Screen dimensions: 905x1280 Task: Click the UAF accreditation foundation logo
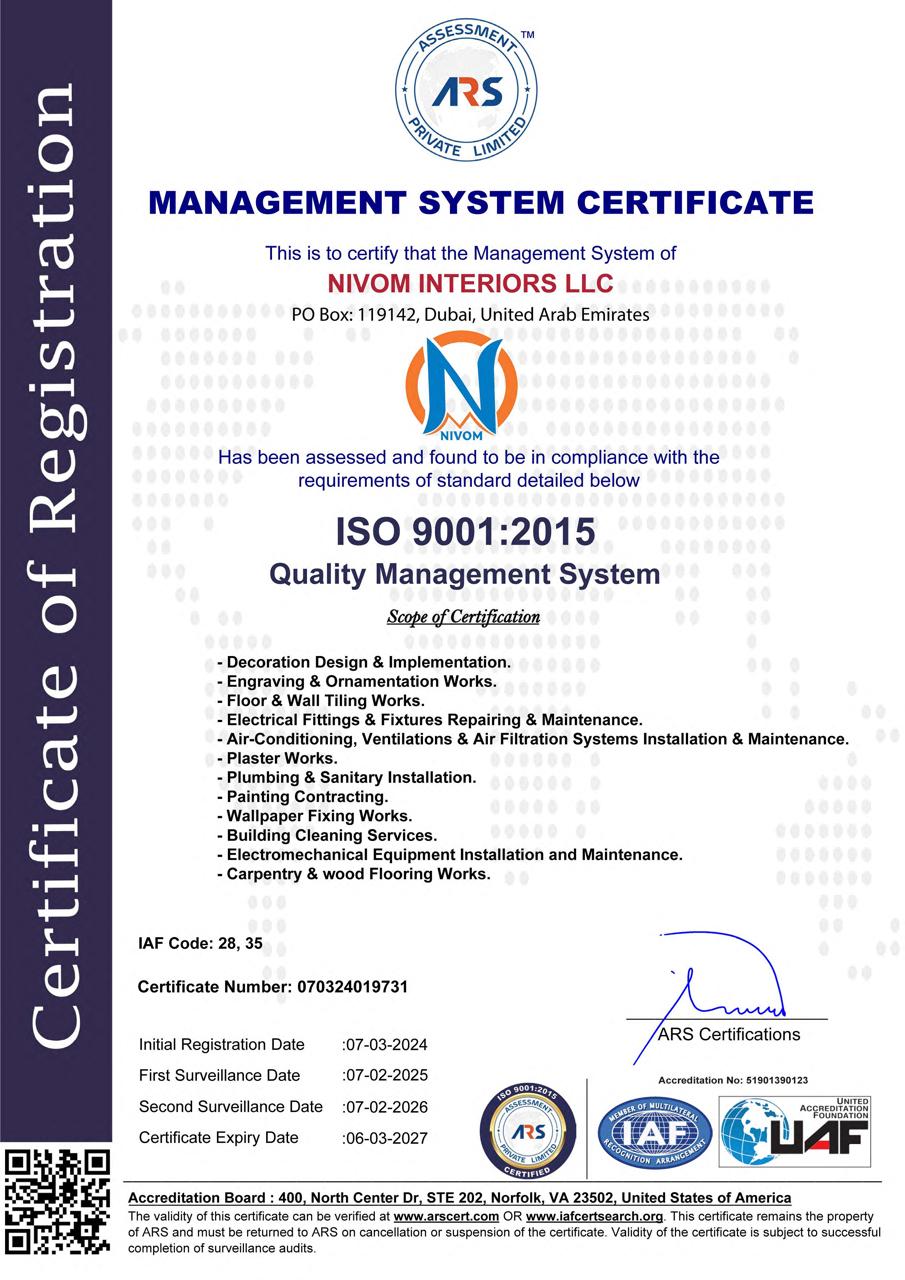pos(796,1133)
